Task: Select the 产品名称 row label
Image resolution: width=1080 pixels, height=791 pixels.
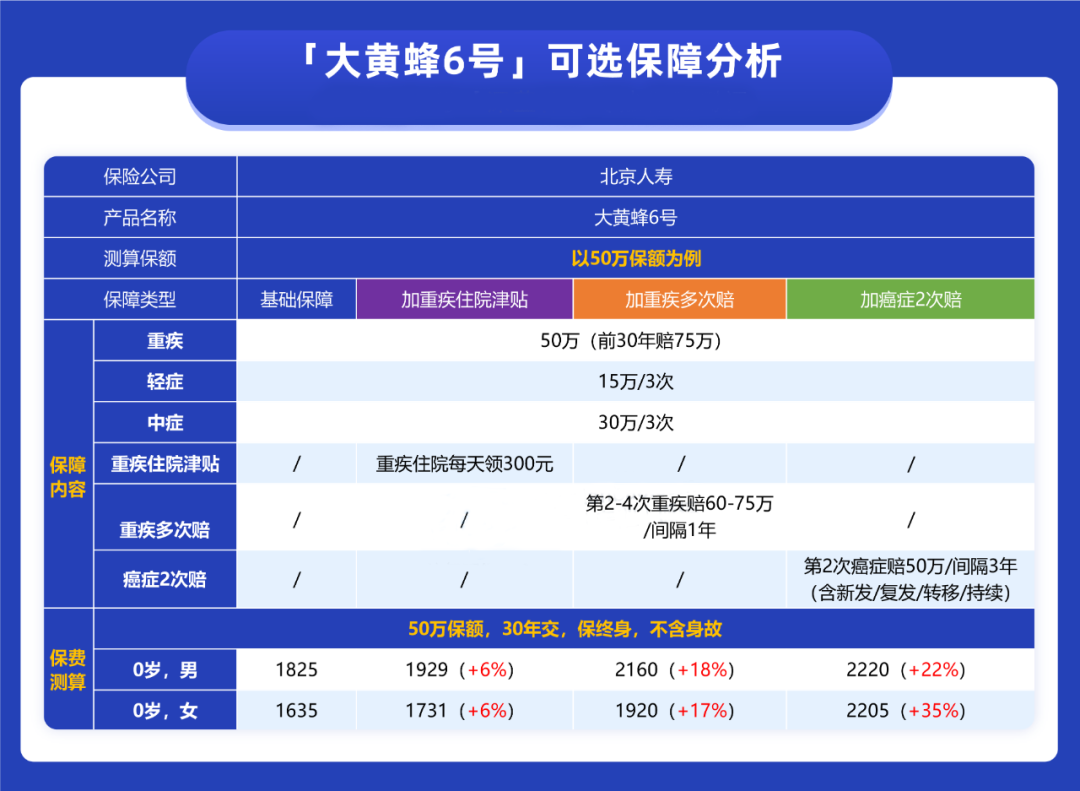Action: (140, 218)
